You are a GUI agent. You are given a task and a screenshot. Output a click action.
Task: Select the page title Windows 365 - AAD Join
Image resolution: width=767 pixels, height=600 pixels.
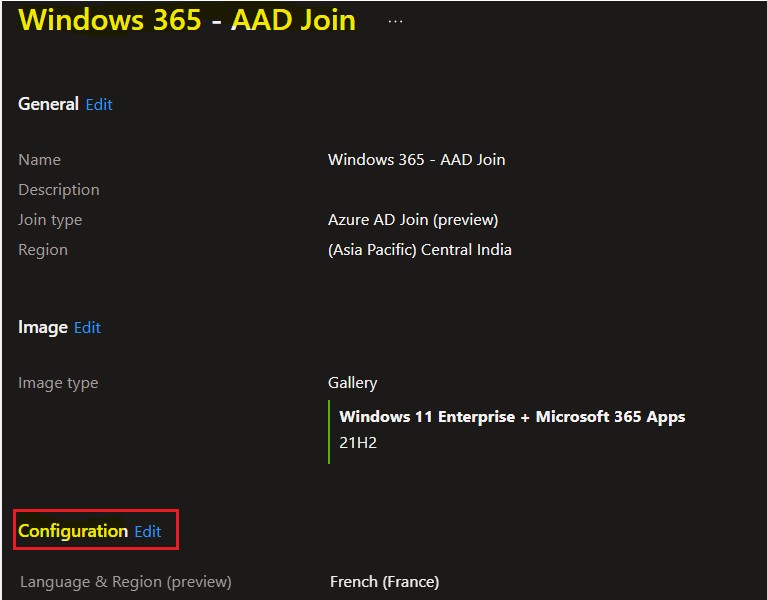coord(187,20)
